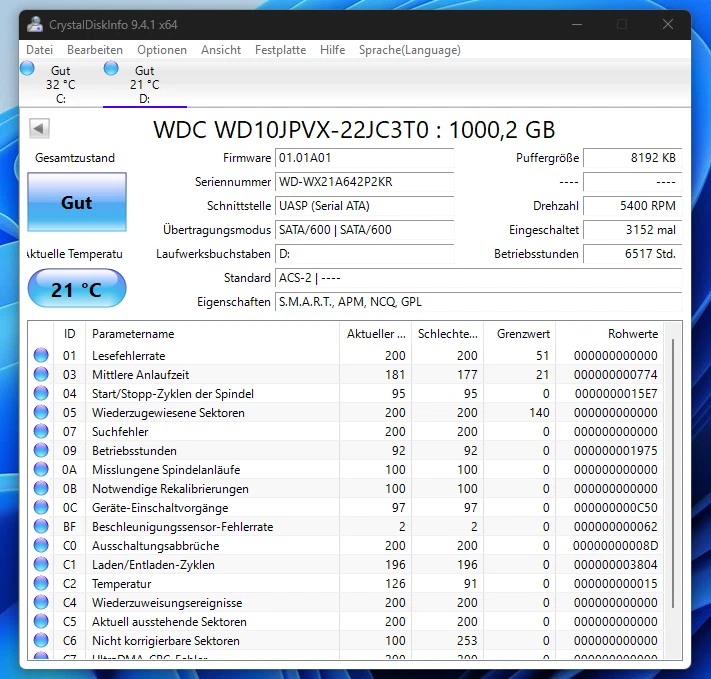Click the Schlechte... column header
711x679 pixels.
[x=448, y=334]
